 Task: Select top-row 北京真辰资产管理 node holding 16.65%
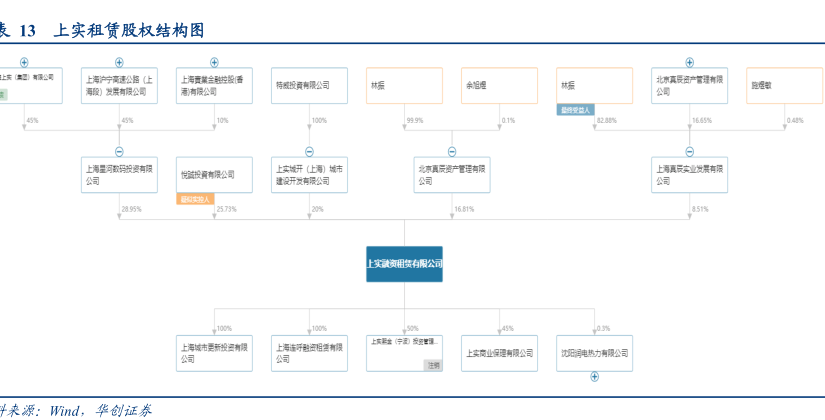coord(689,85)
